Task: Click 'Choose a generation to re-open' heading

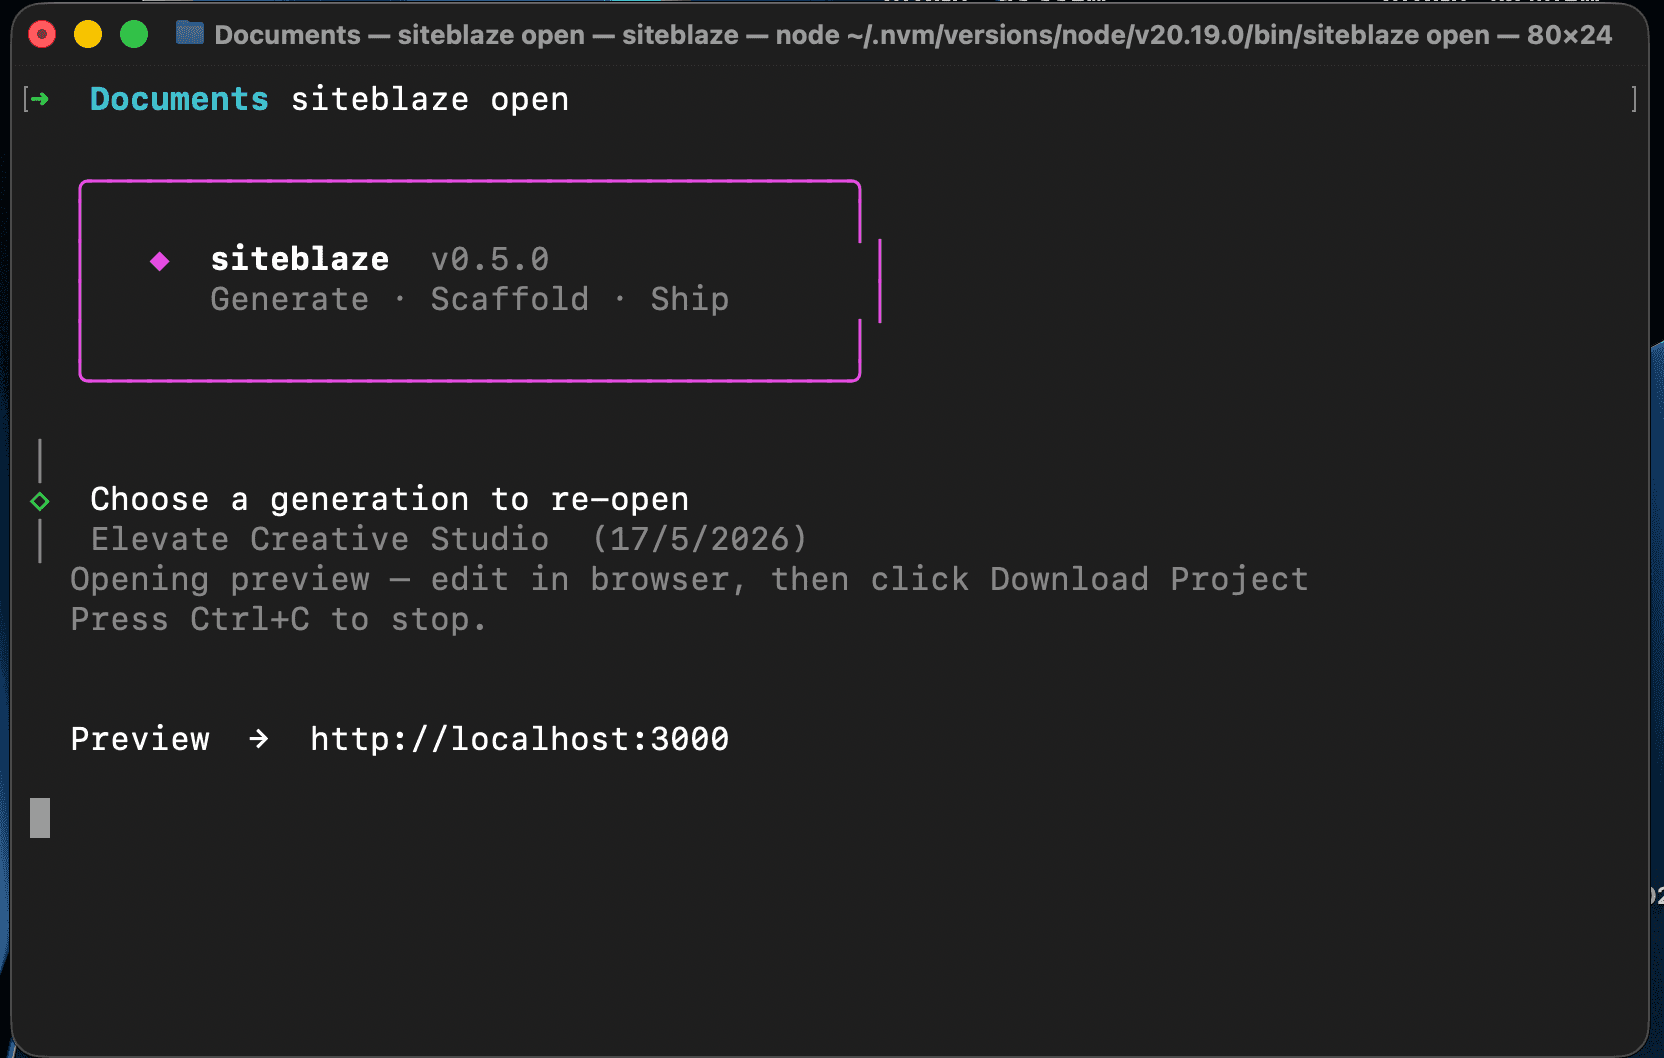Action: (390, 499)
